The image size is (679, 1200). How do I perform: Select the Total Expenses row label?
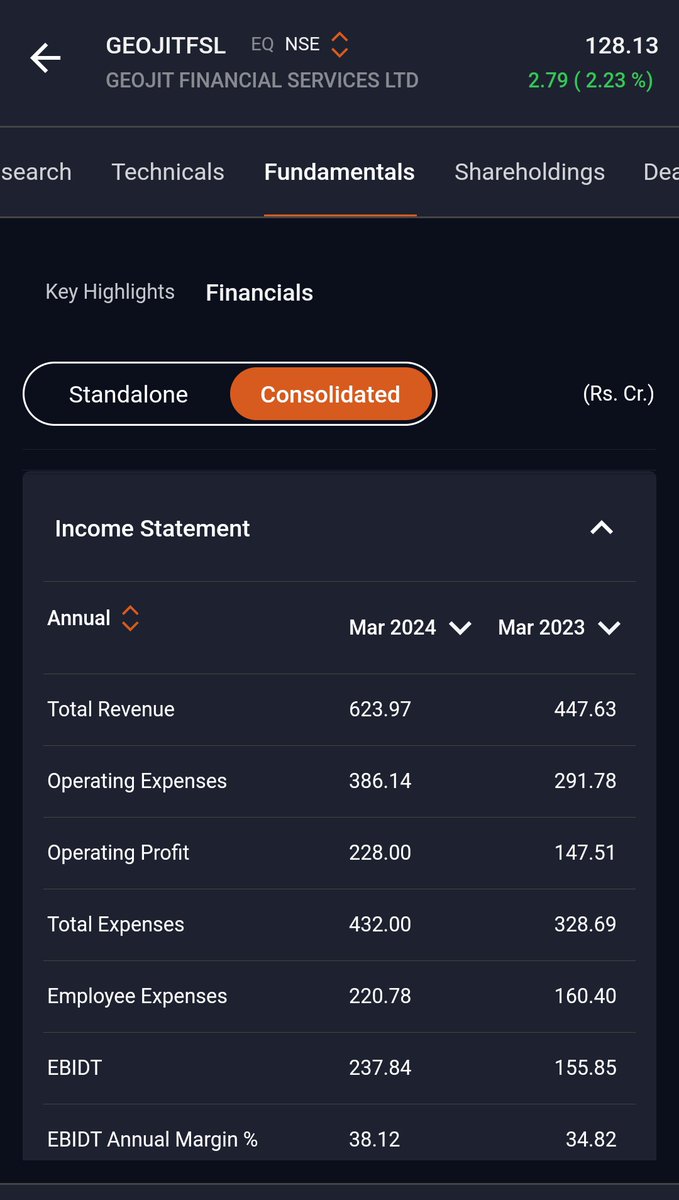coord(116,925)
